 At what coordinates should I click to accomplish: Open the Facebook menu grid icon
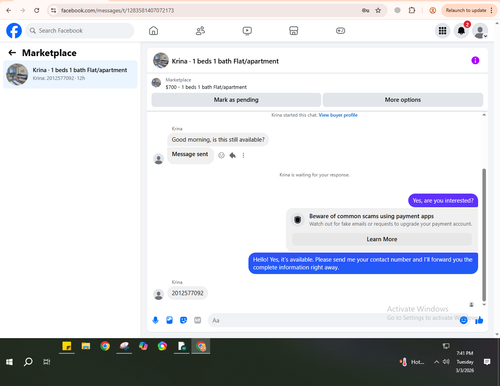click(442, 31)
